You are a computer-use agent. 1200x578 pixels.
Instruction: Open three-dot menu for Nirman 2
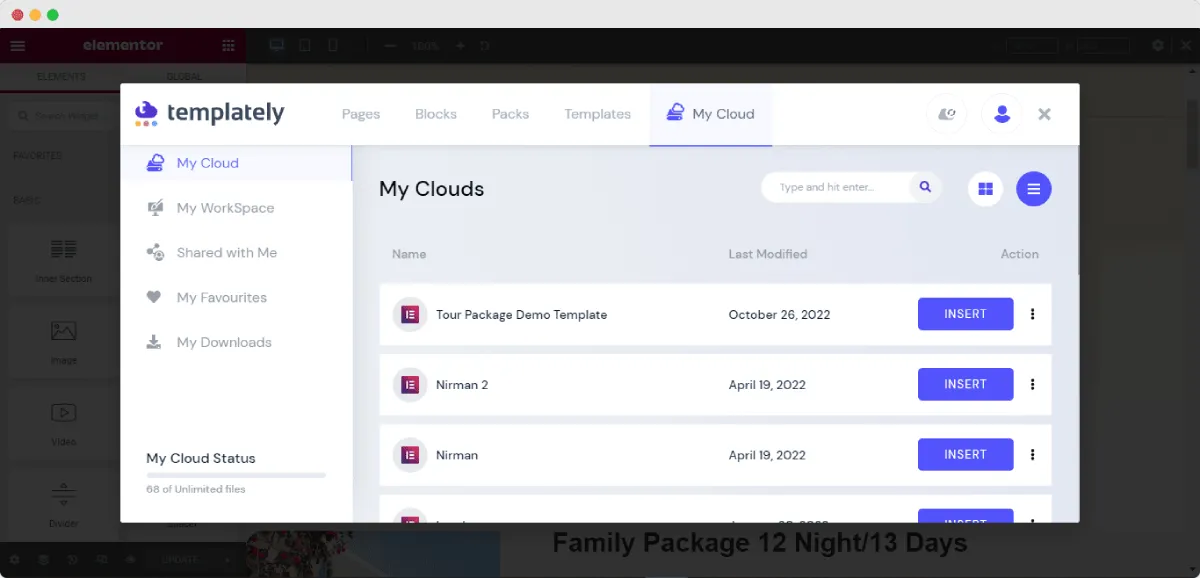coord(1032,384)
